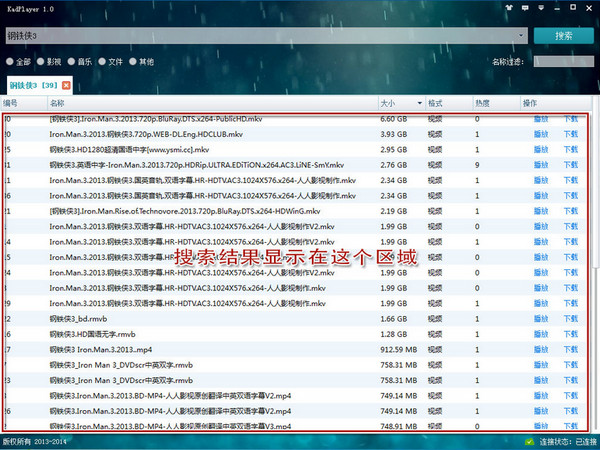The width and height of the screenshot is (600, 450).
Task: Select the 影视 filter radio button
Action: [x=43, y=61]
